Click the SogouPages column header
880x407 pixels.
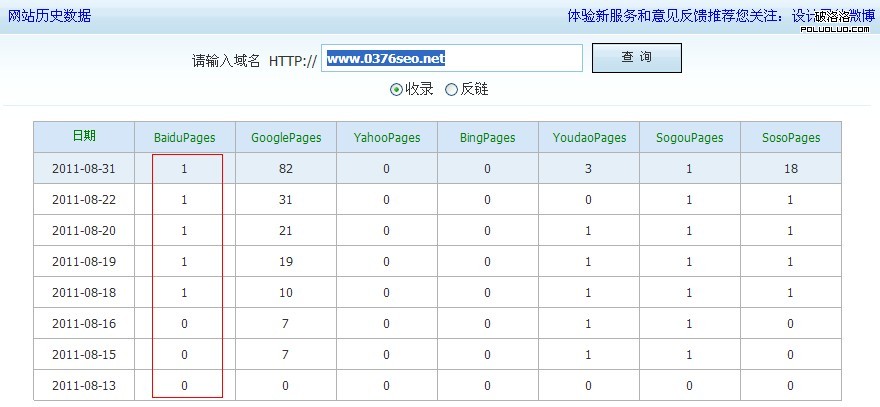tap(690, 138)
